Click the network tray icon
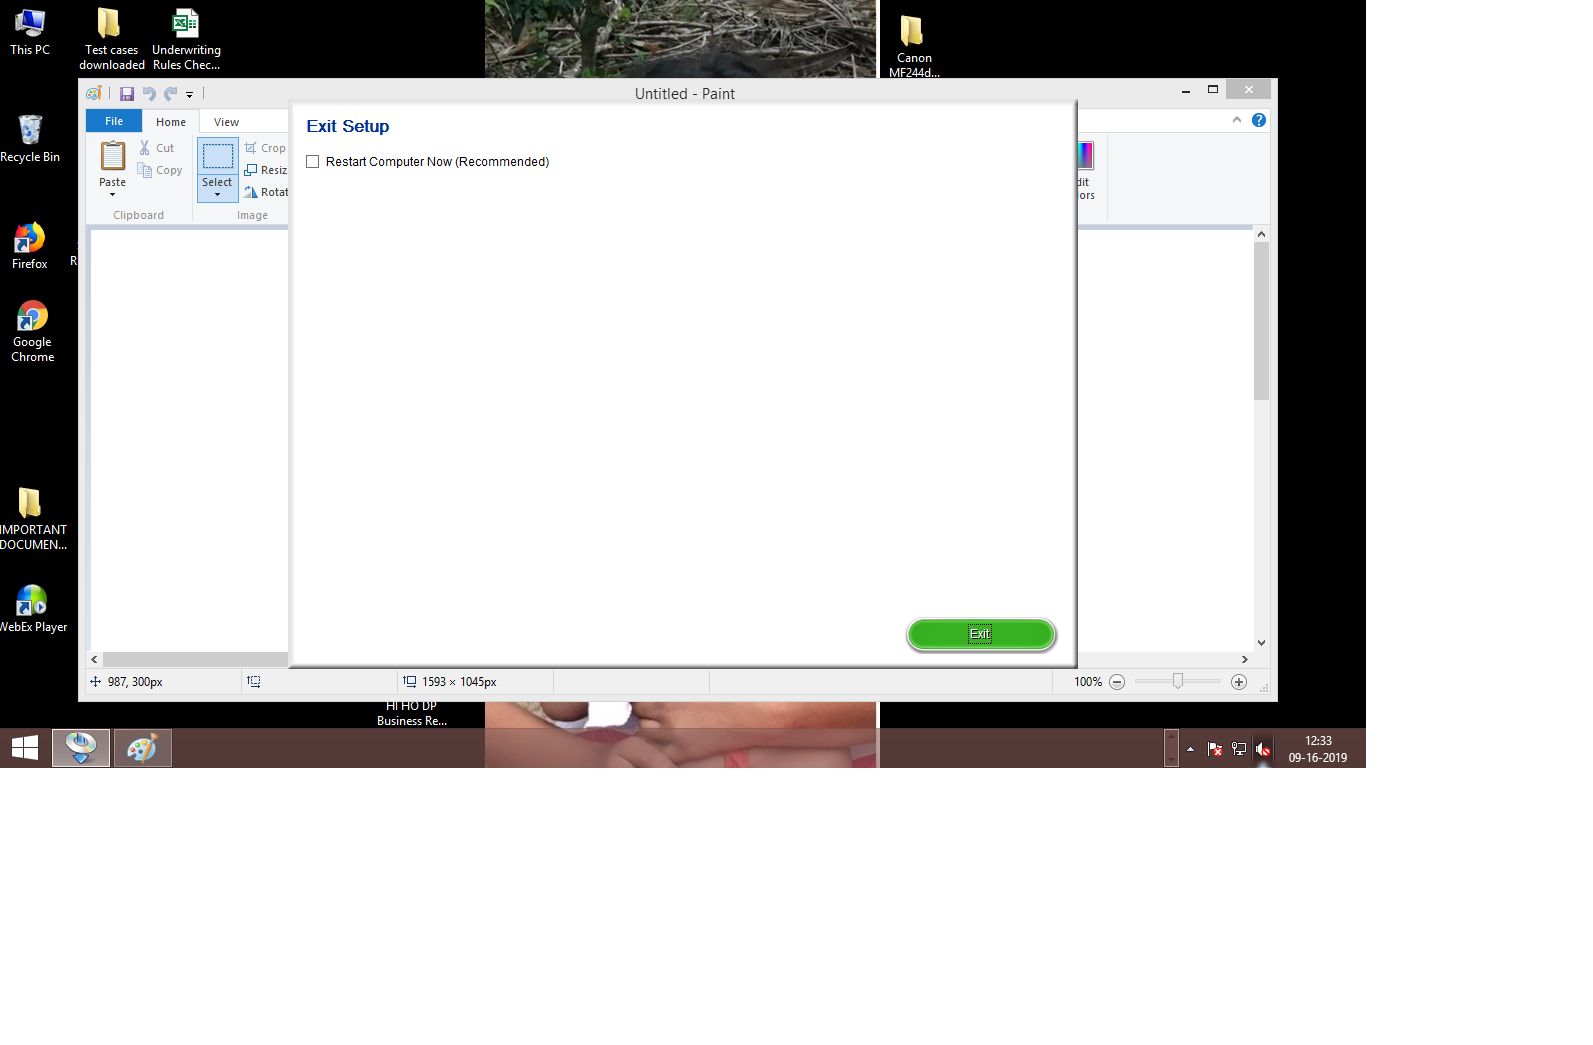 coord(1239,749)
